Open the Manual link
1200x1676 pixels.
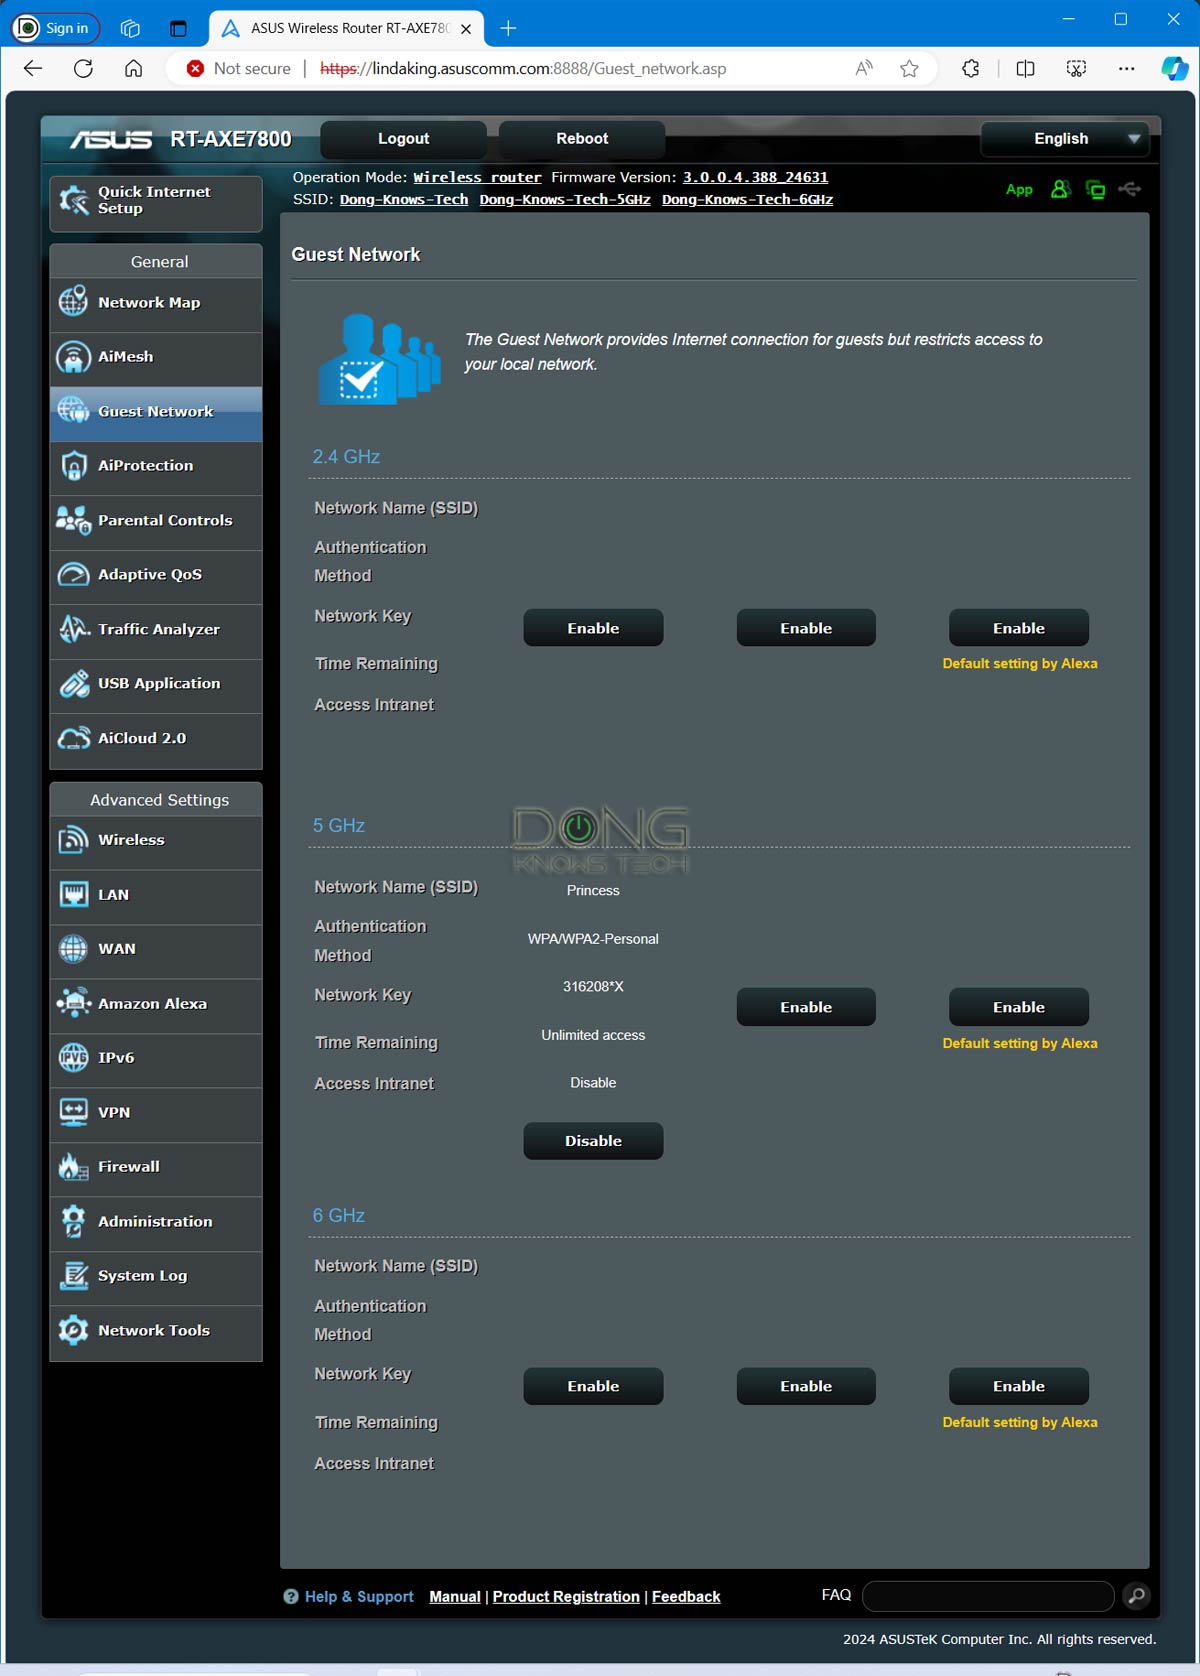[x=455, y=1597]
